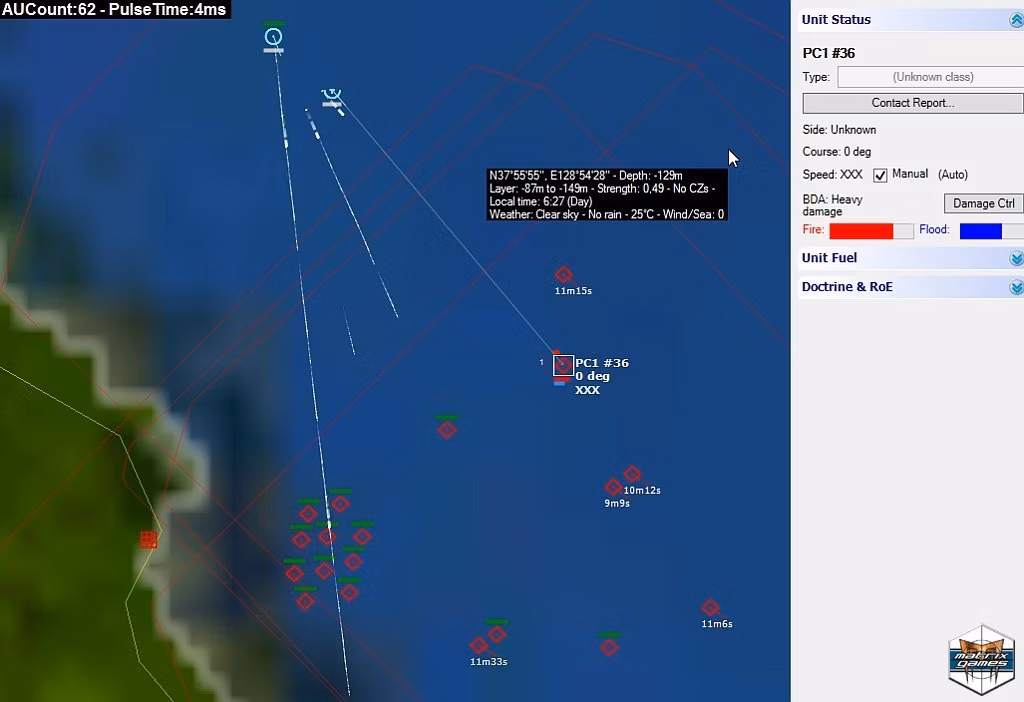
Task: Click the 'Course: 0 deg' text
Action: pos(837,152)
